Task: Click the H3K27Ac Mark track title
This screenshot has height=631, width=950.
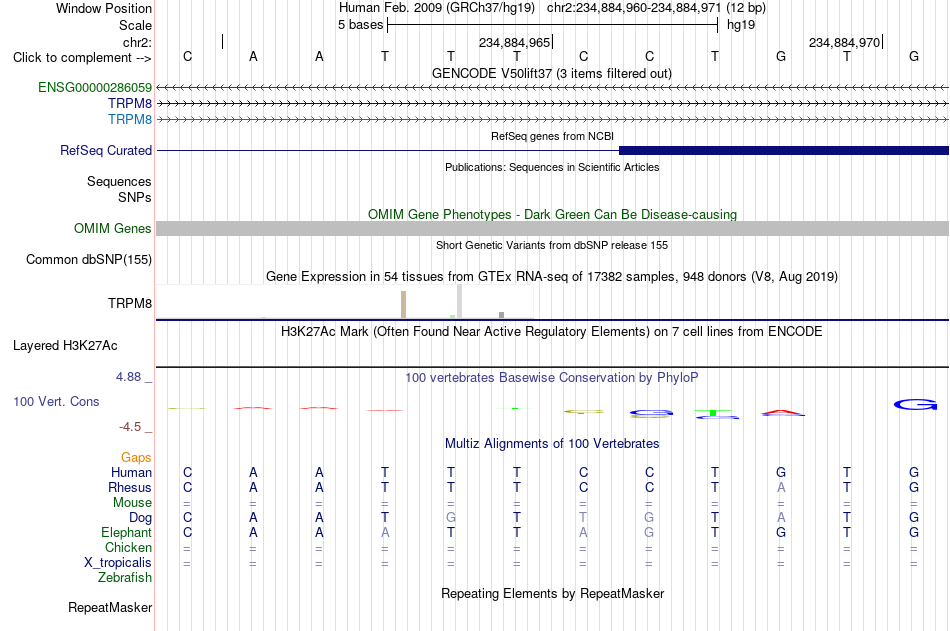Action: (552, 332)
